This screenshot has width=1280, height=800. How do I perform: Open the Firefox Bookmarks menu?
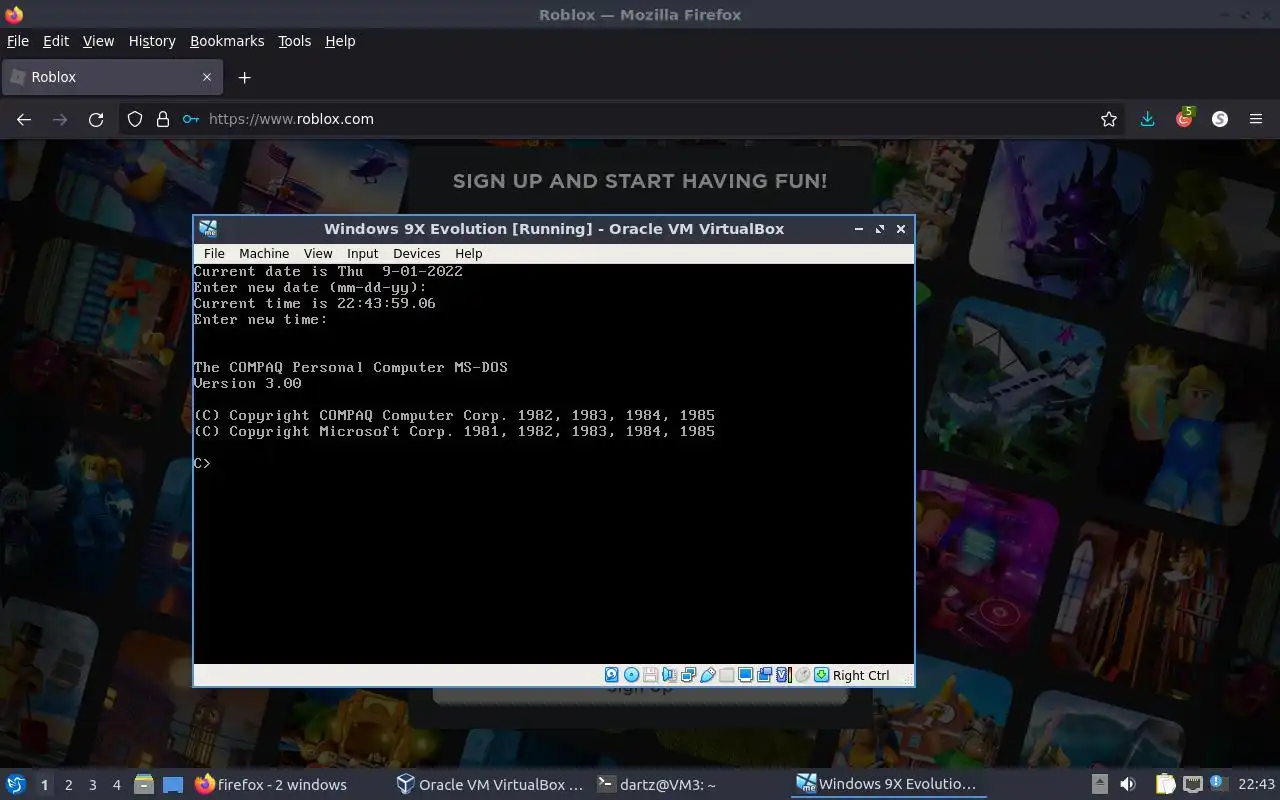(227, 41)
